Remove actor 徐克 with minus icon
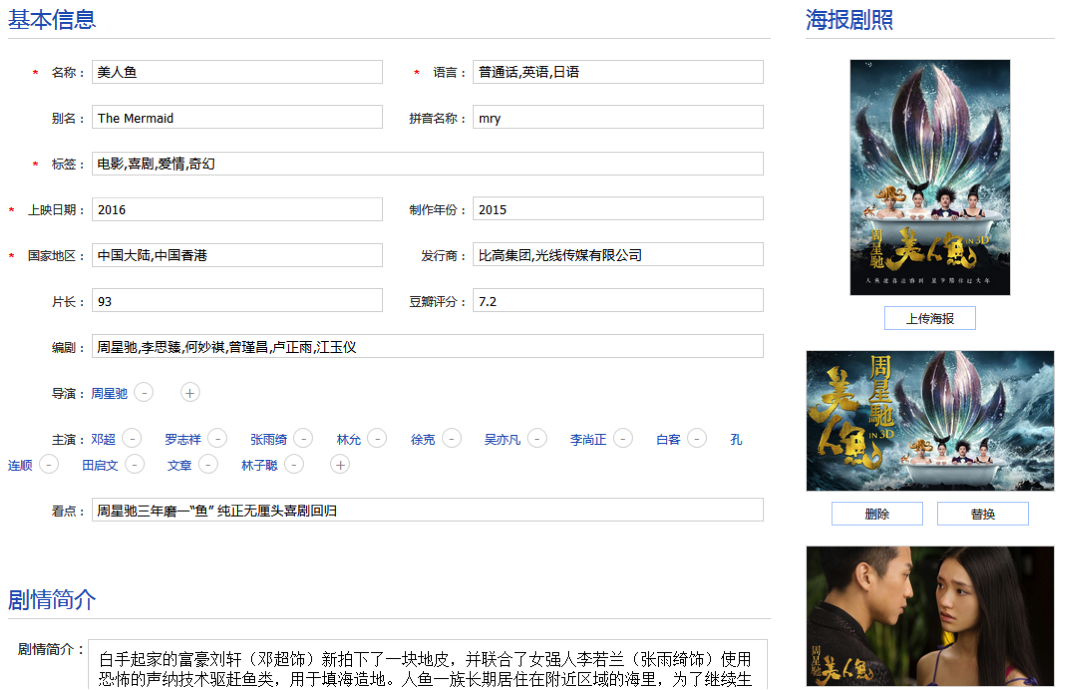Image resolution: width=1066 pixels, height=690 pixels. [x=451, y=439]
